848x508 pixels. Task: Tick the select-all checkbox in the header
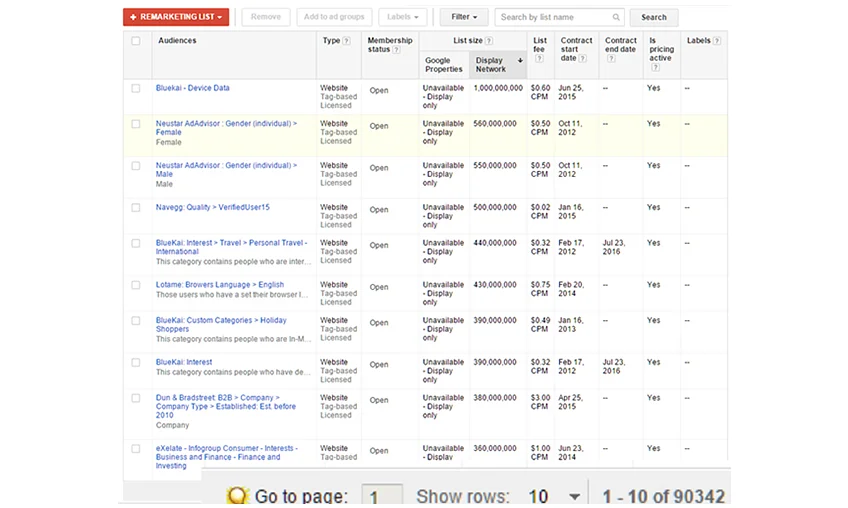pyautogui.click(x=136, y=41)
